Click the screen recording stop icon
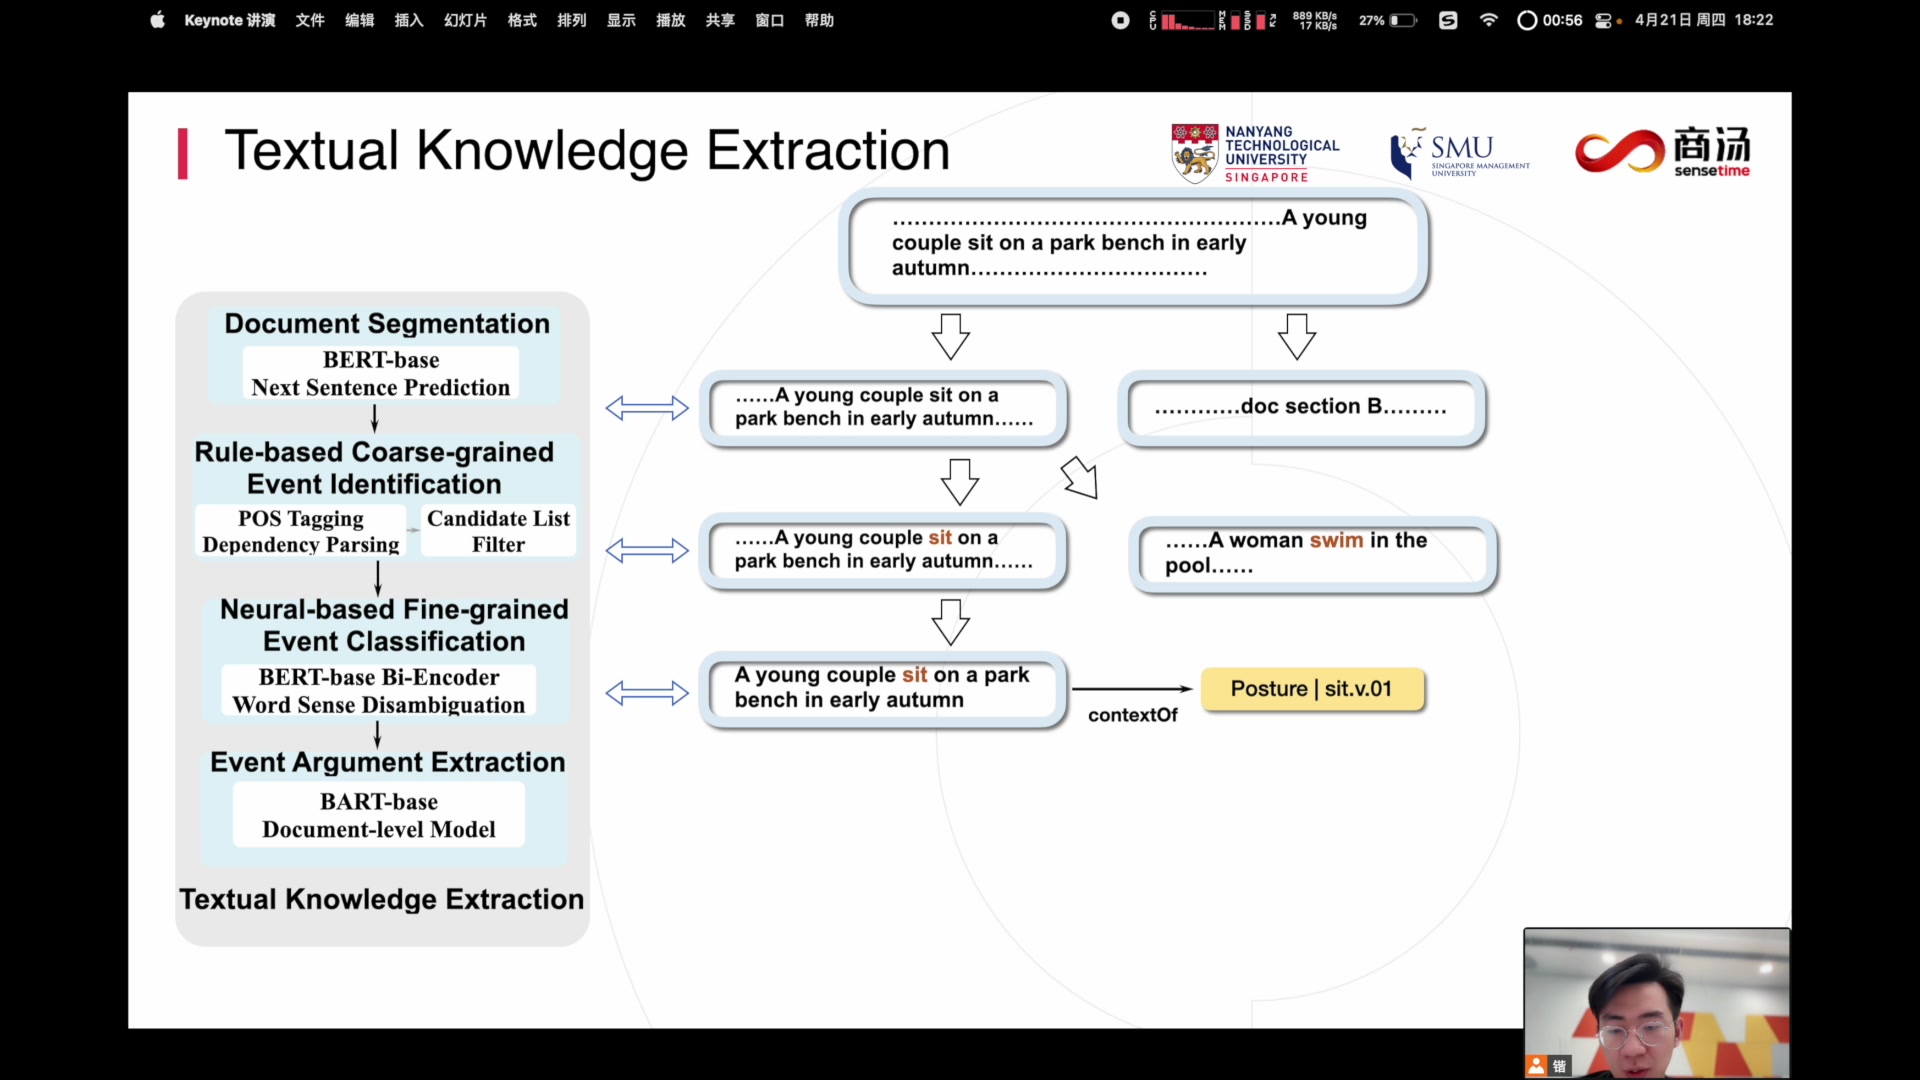This screenshot has height=1080, width=1920. click(1120, 20)
